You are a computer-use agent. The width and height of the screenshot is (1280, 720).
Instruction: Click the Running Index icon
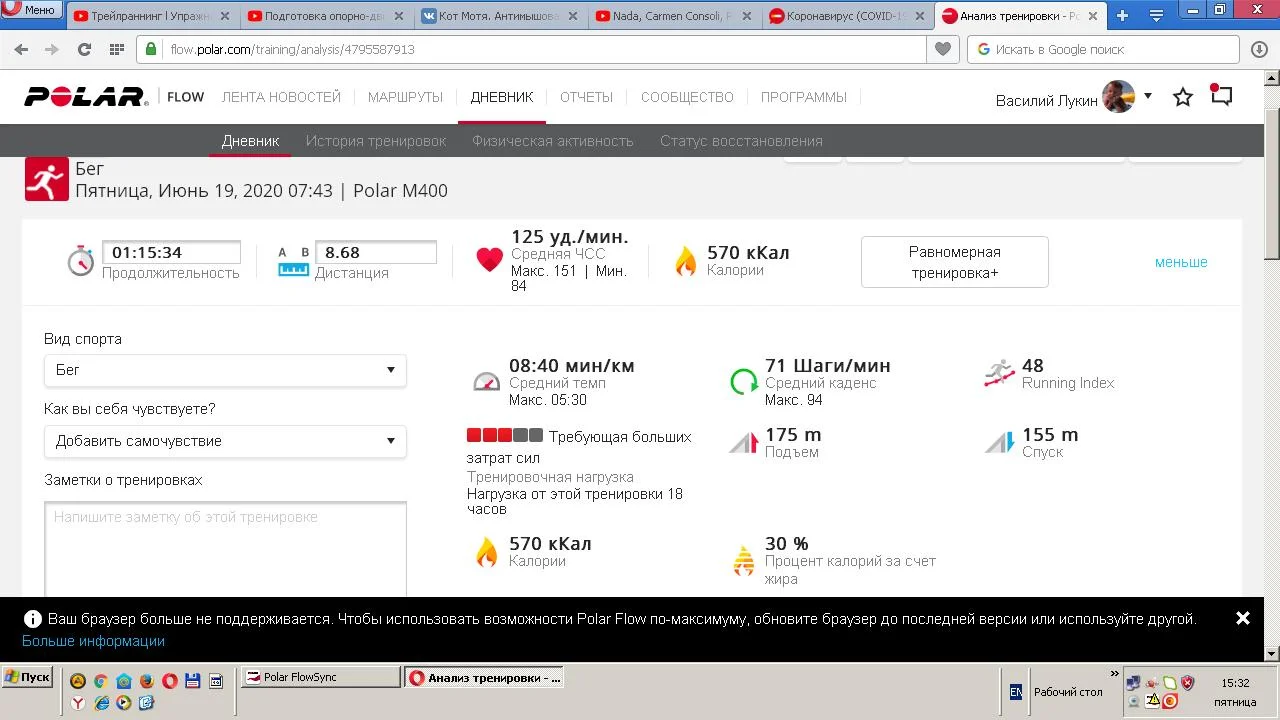(x=999, y=374)
